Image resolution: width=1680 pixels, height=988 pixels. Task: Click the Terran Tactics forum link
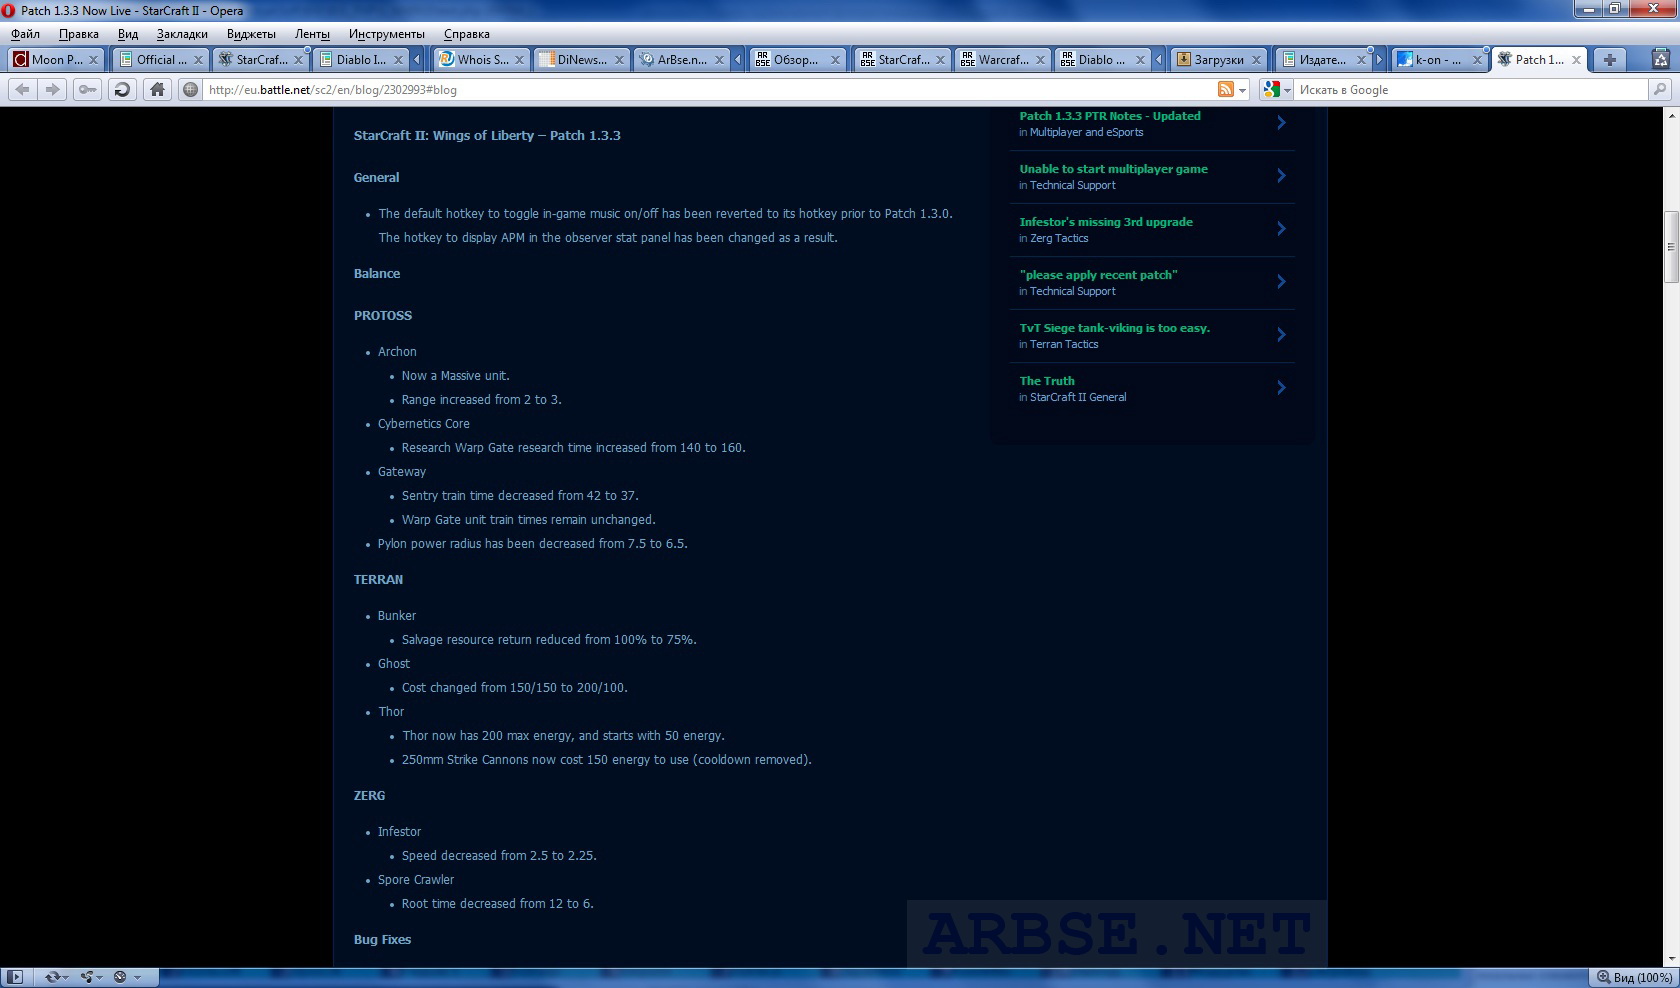click(1064, 344)
